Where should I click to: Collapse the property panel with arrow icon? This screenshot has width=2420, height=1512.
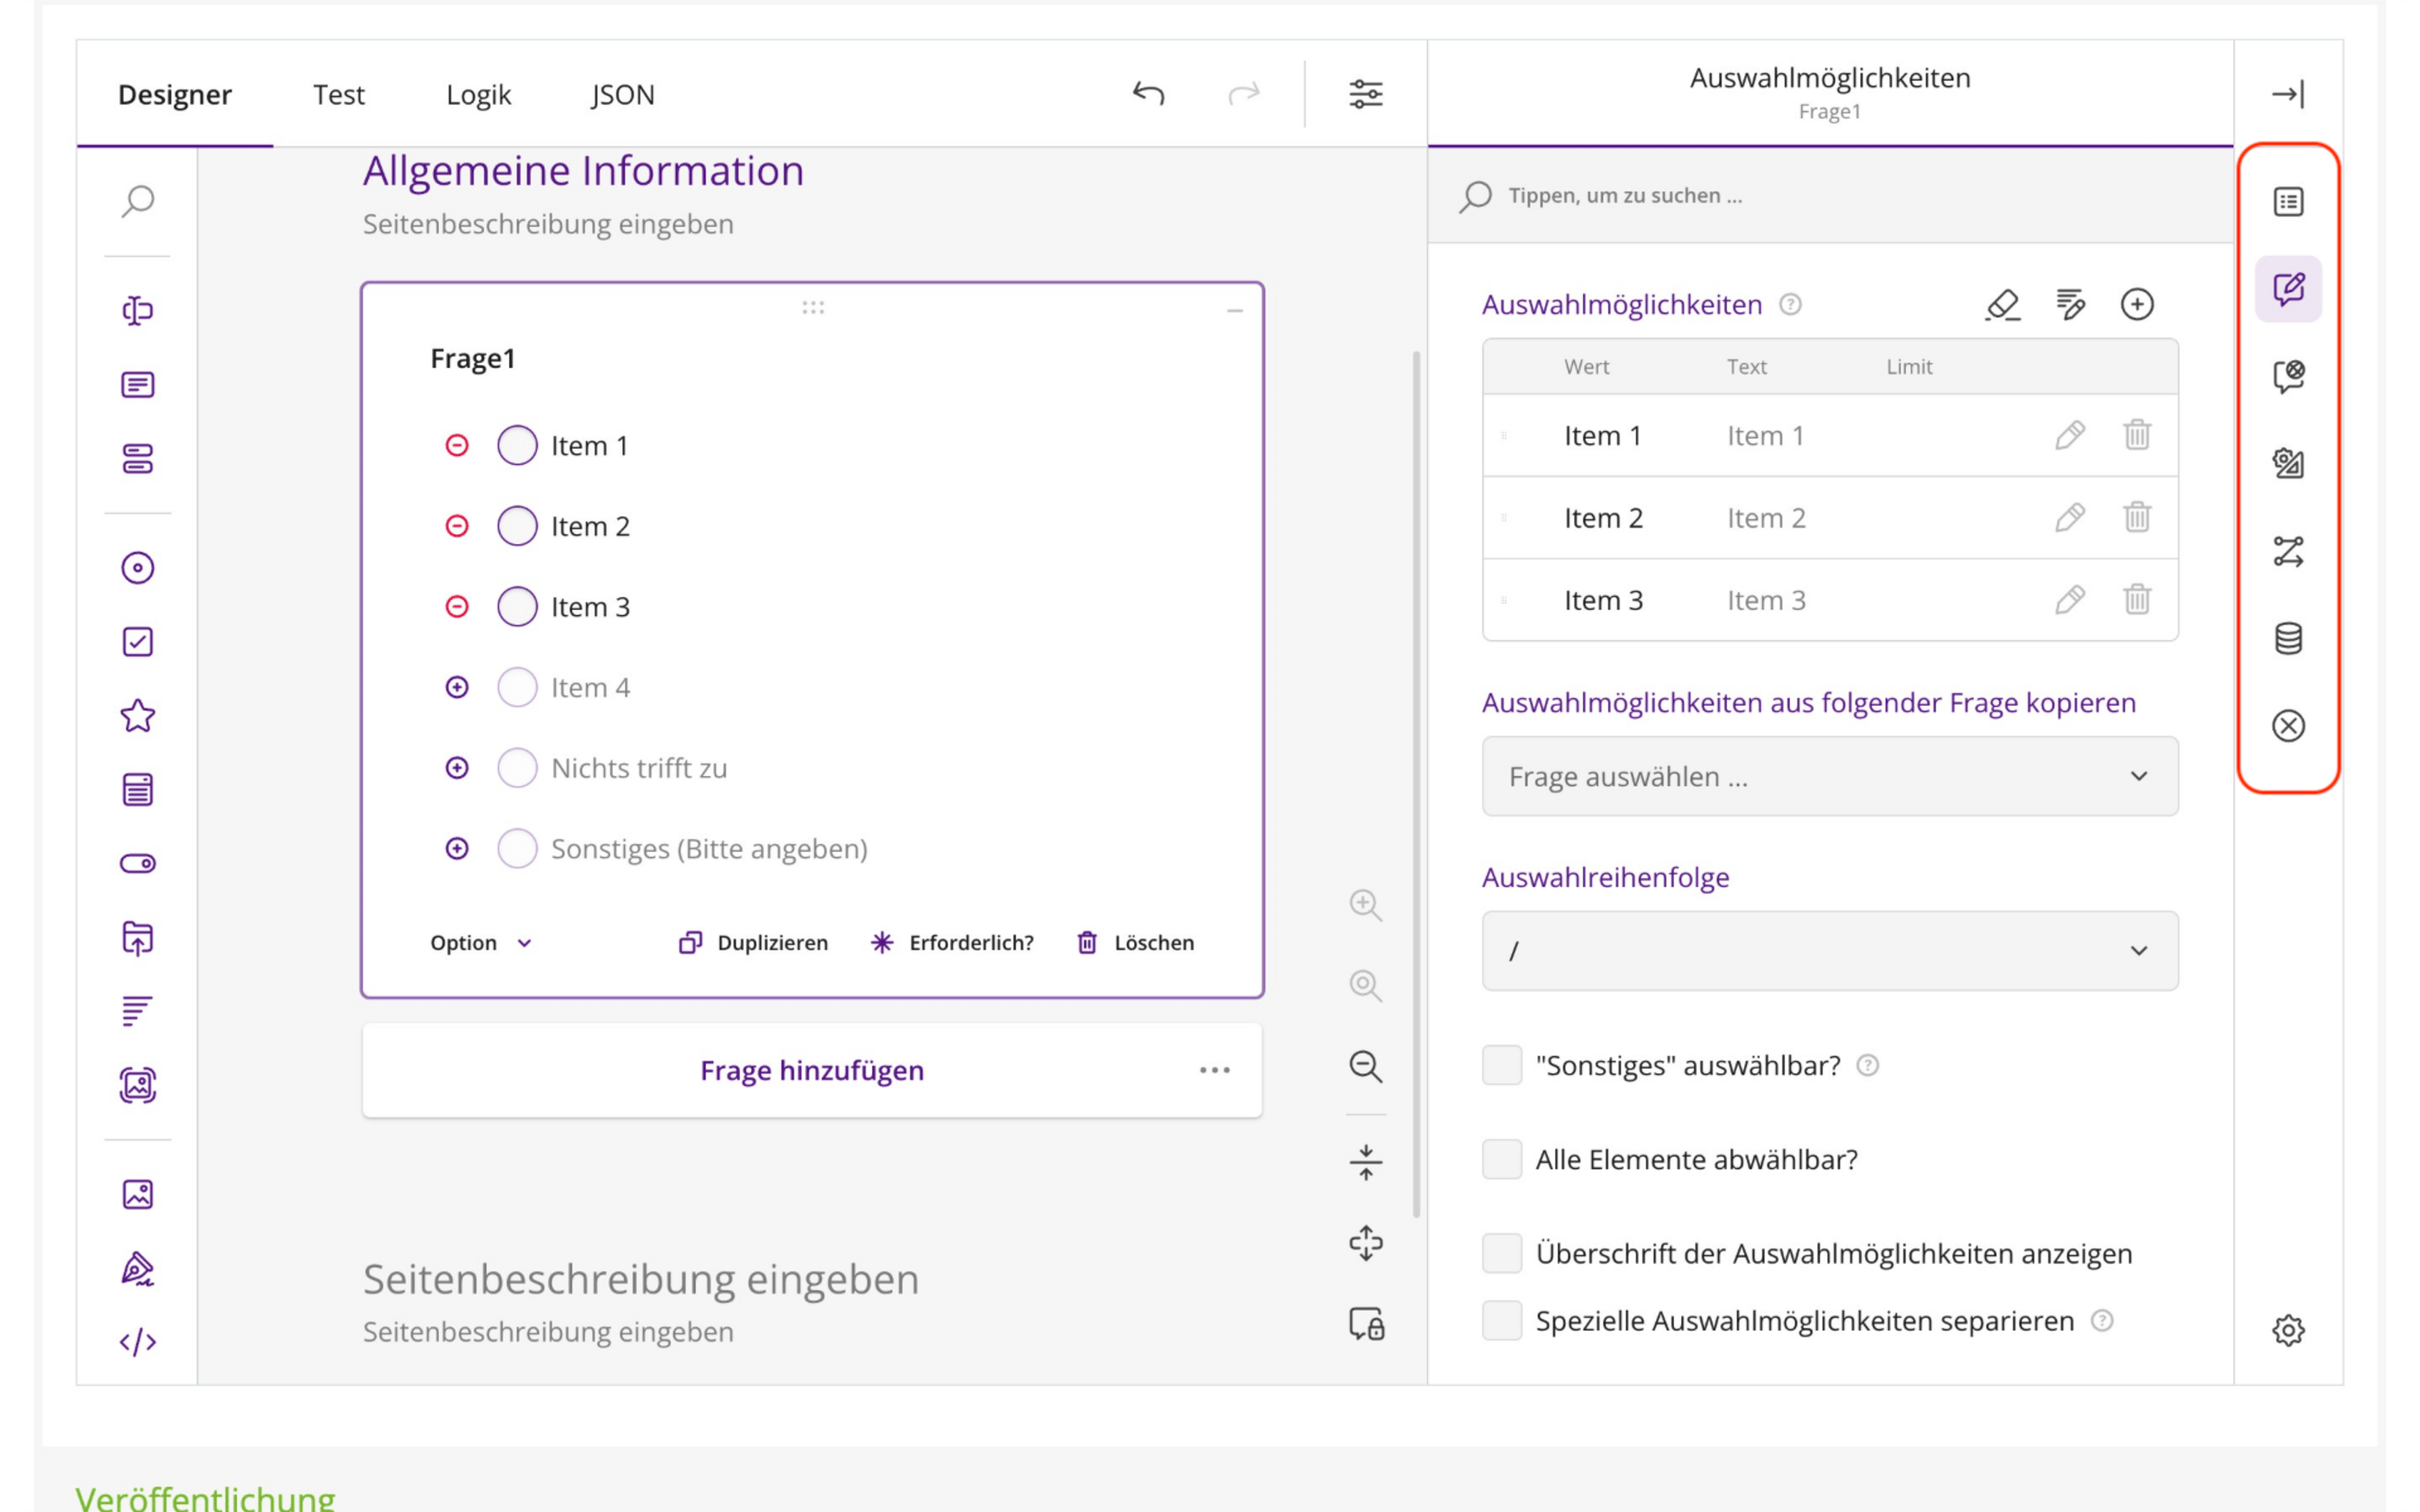[x=2288, y=94]
